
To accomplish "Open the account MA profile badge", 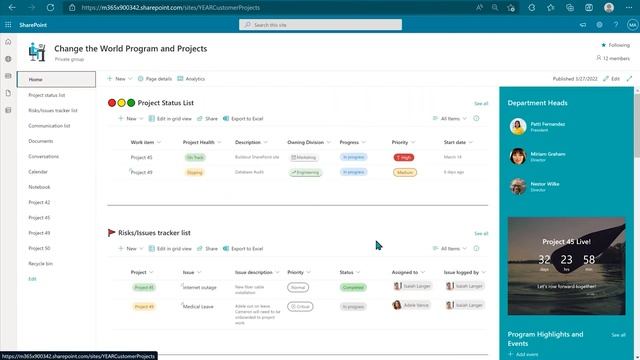I will click(632, 25).
